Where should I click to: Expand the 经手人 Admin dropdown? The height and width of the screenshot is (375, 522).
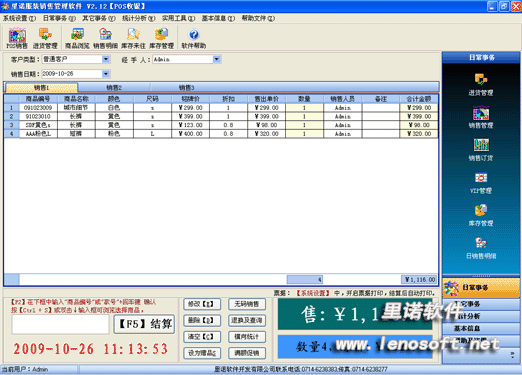click(x=216, y=59)
